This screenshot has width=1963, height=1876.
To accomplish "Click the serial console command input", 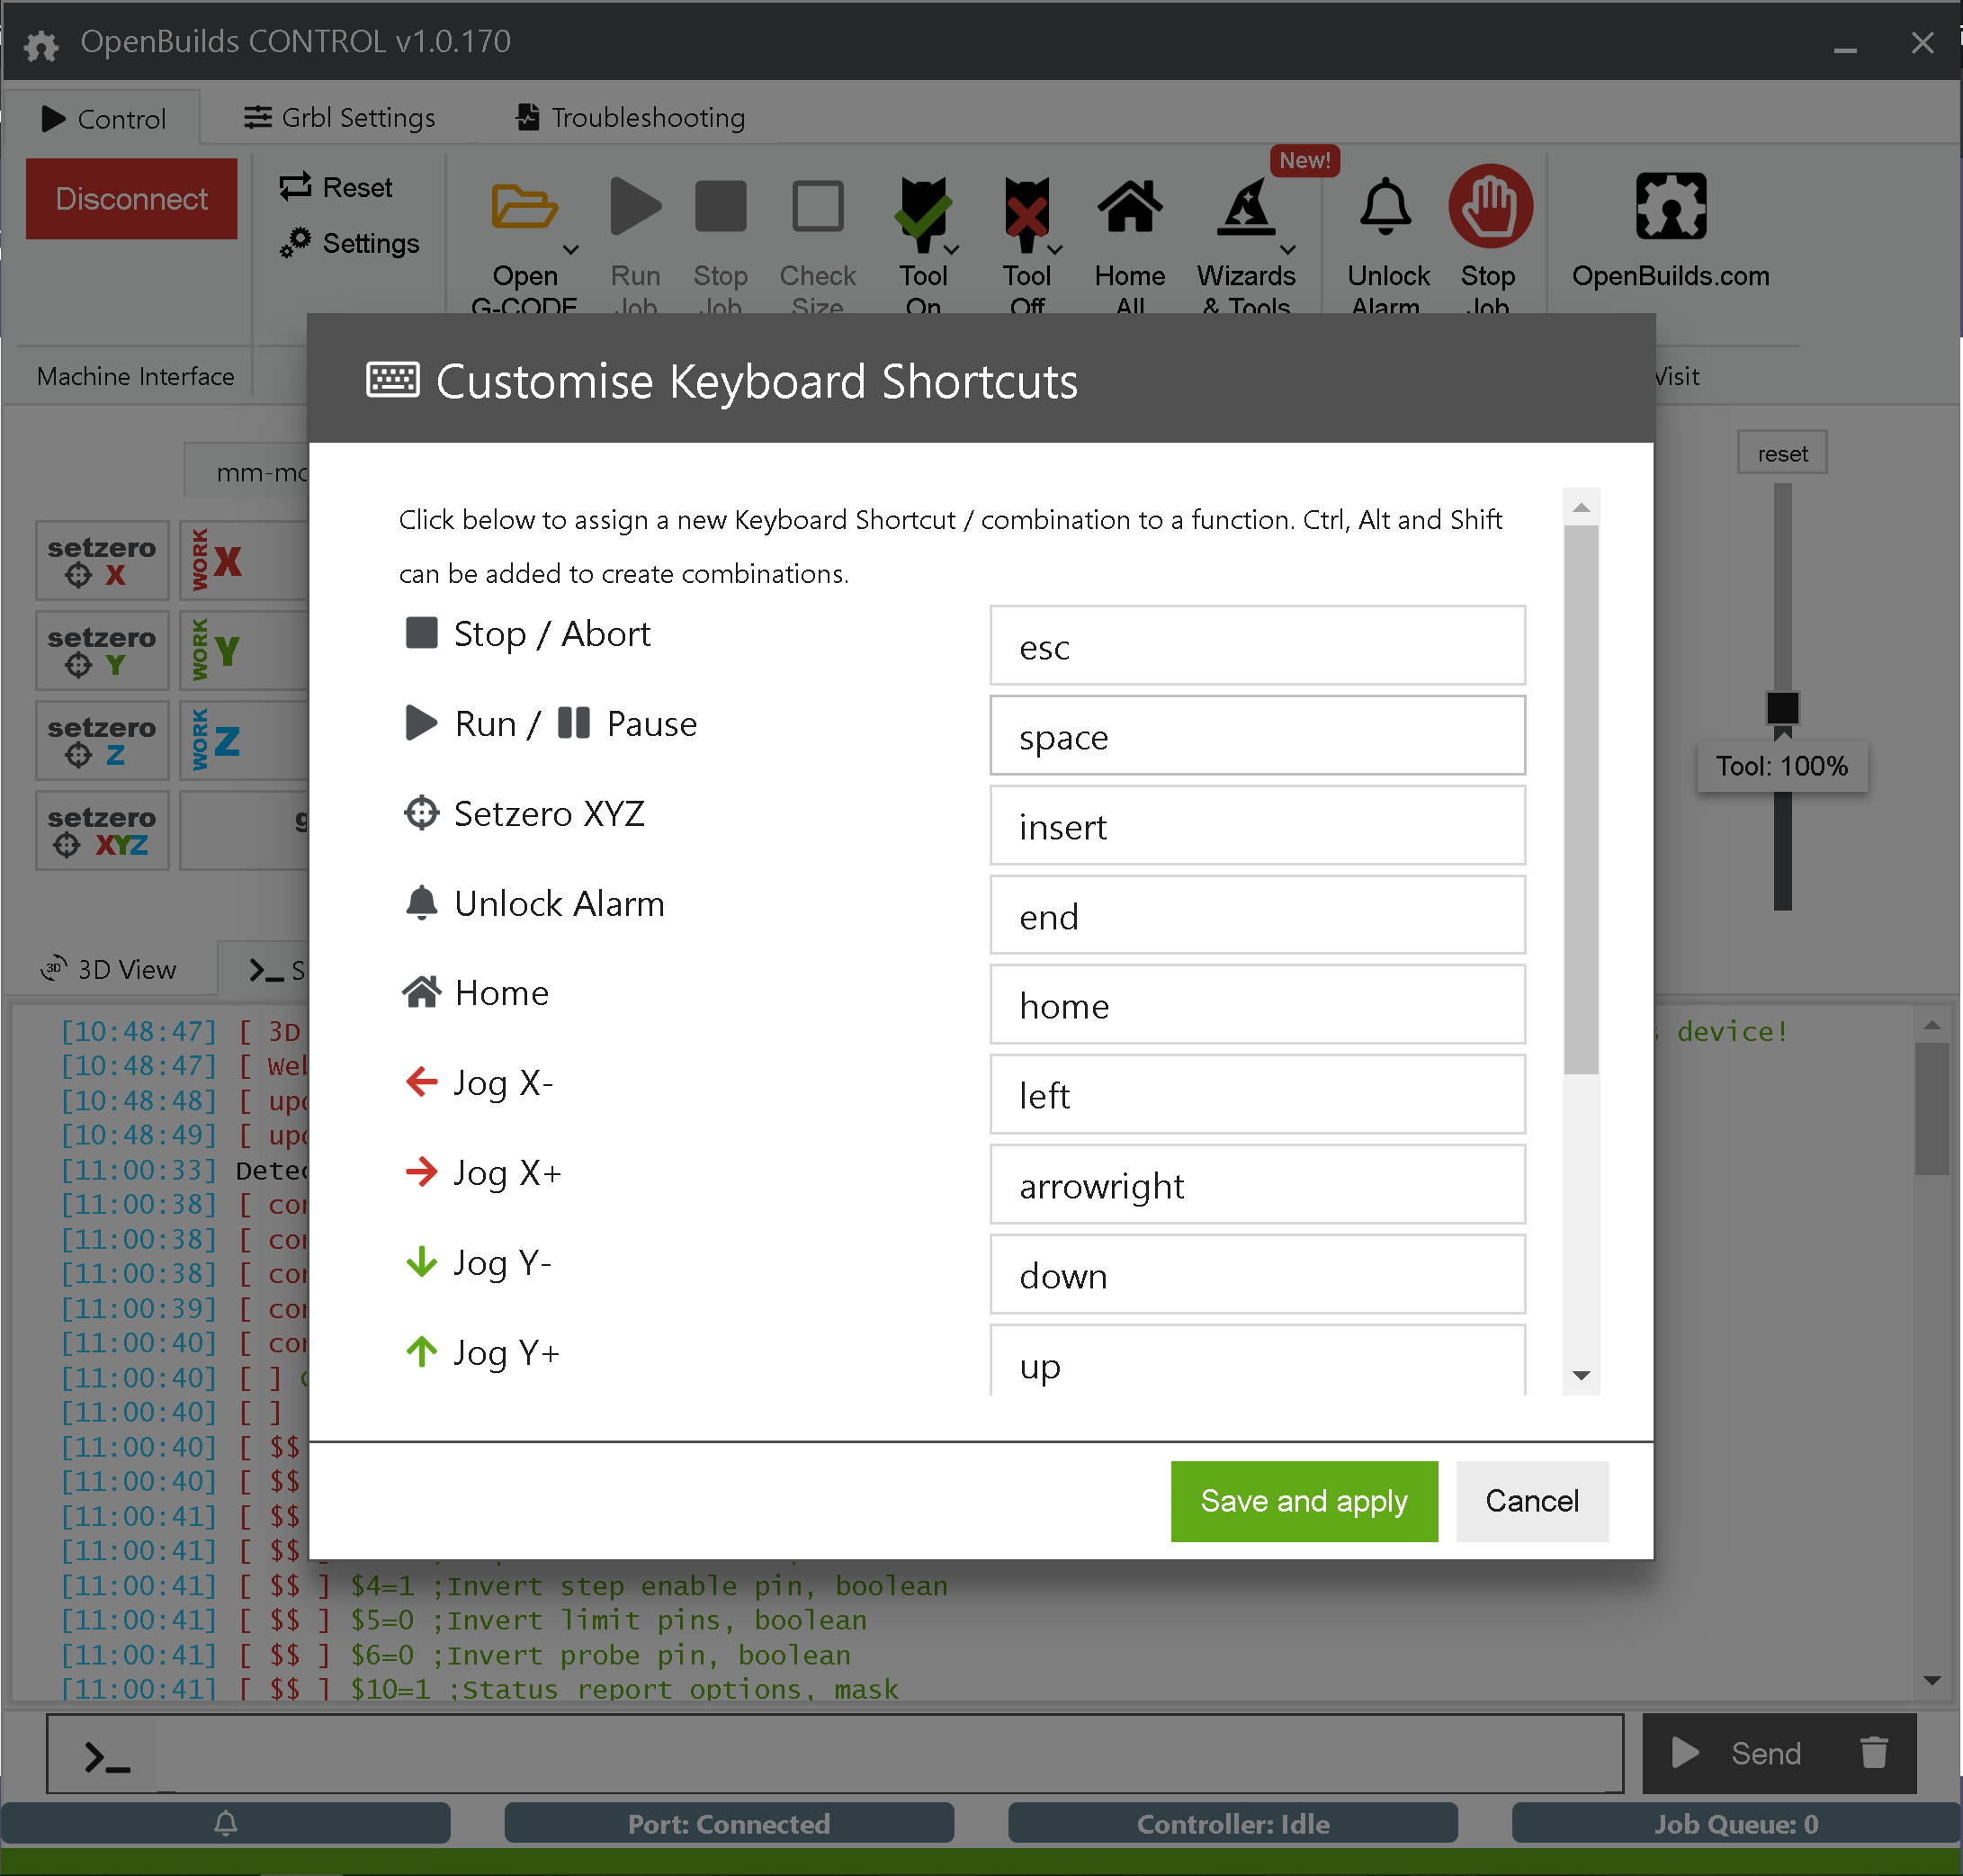I will coord(834,1754).
